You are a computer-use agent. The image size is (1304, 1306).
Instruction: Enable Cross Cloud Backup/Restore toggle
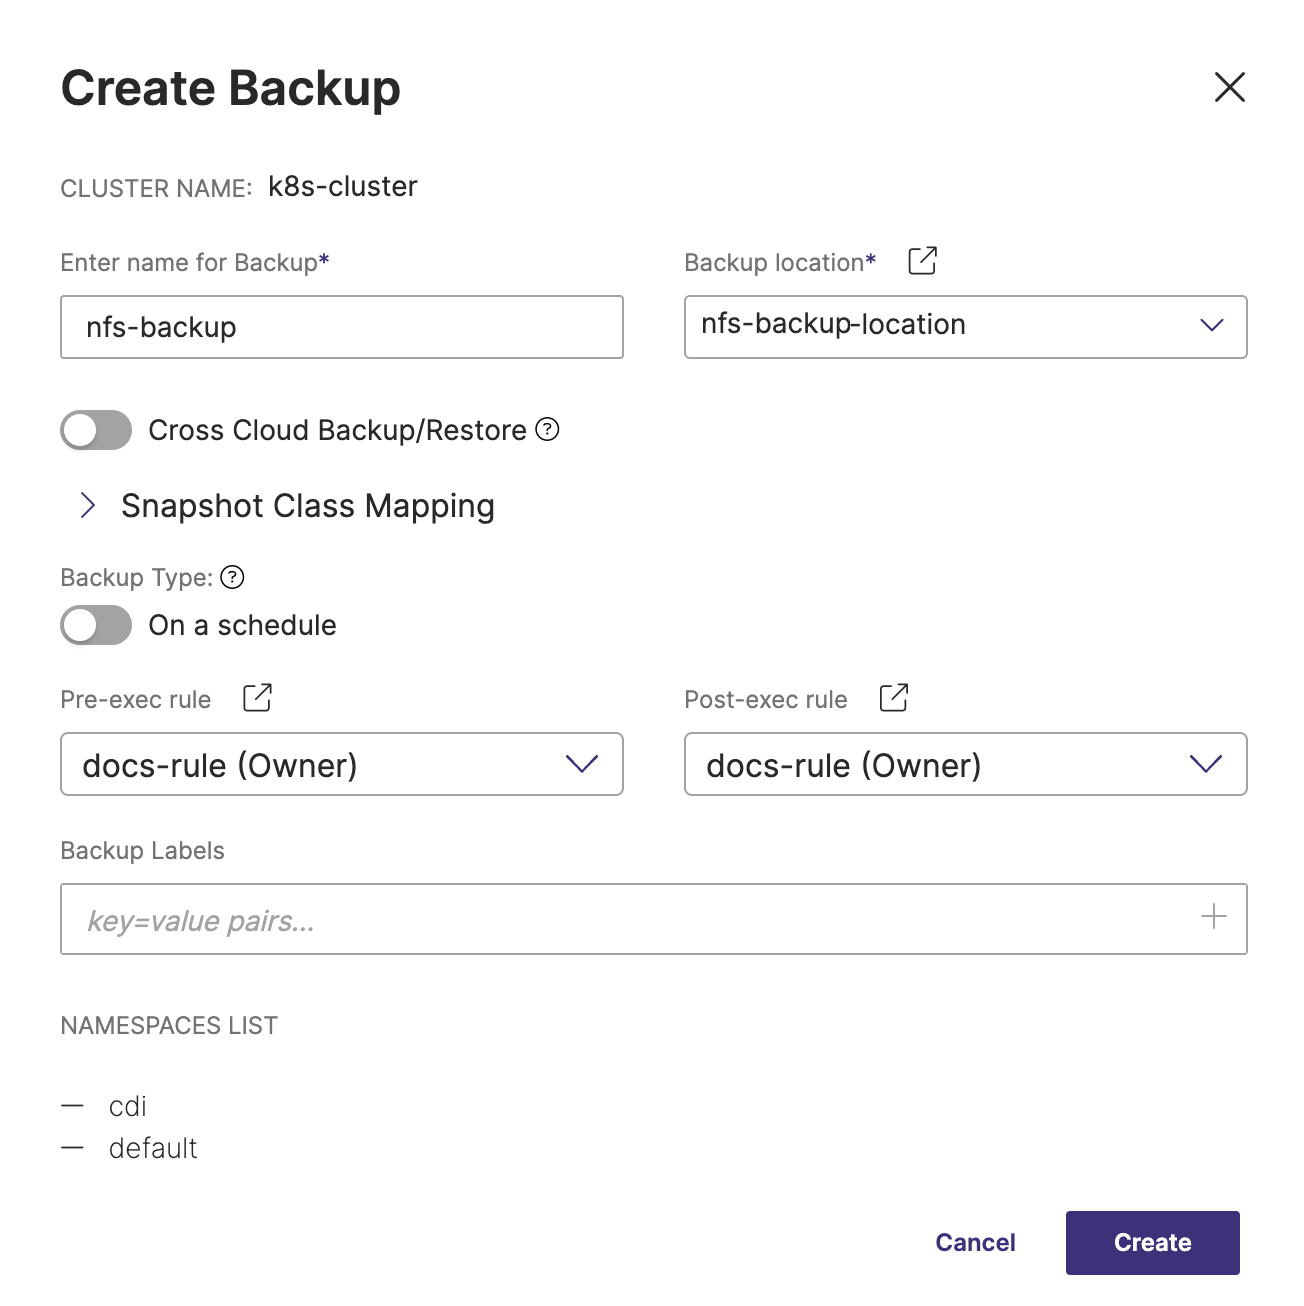coord(96,430)
